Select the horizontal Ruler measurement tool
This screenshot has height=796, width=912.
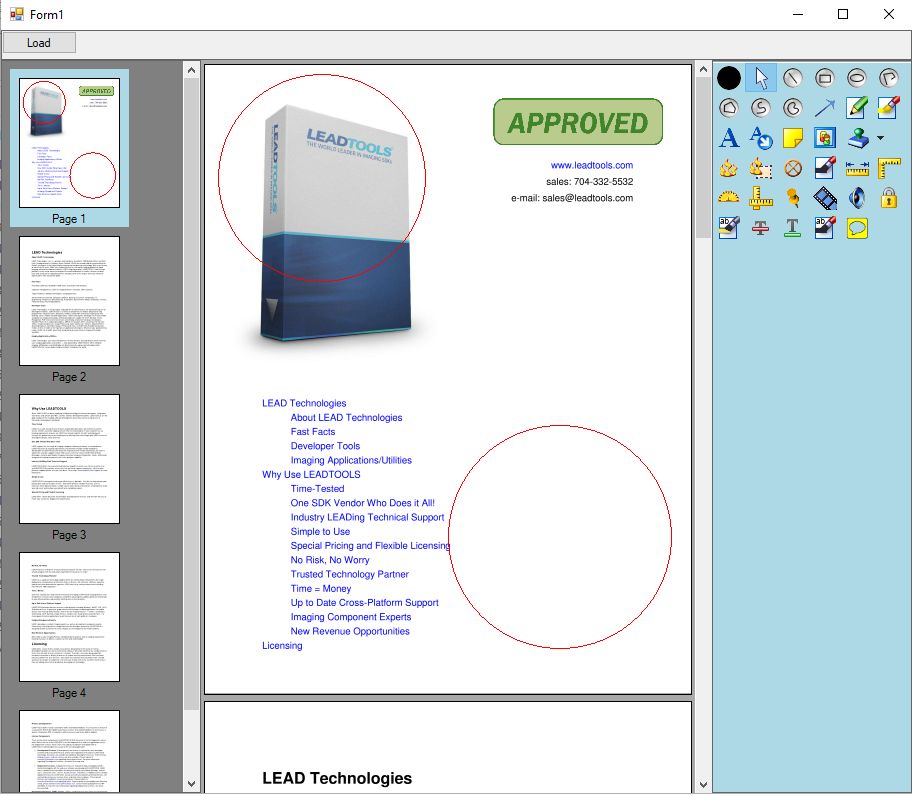[857, 169]
